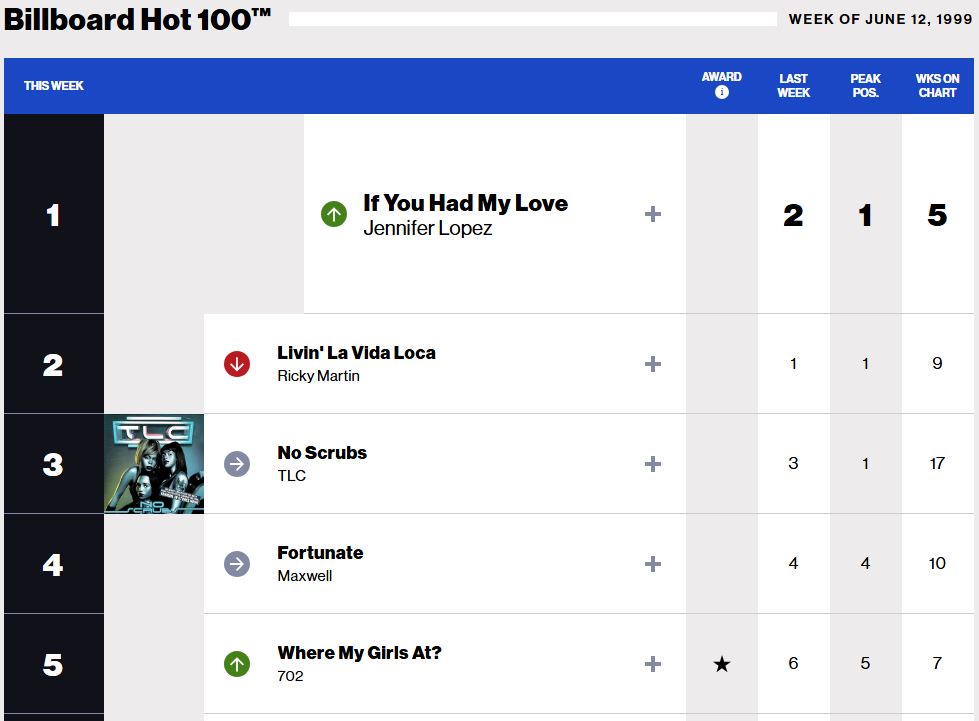Select the Wks on Chart column header

click(x=937, y=85)
